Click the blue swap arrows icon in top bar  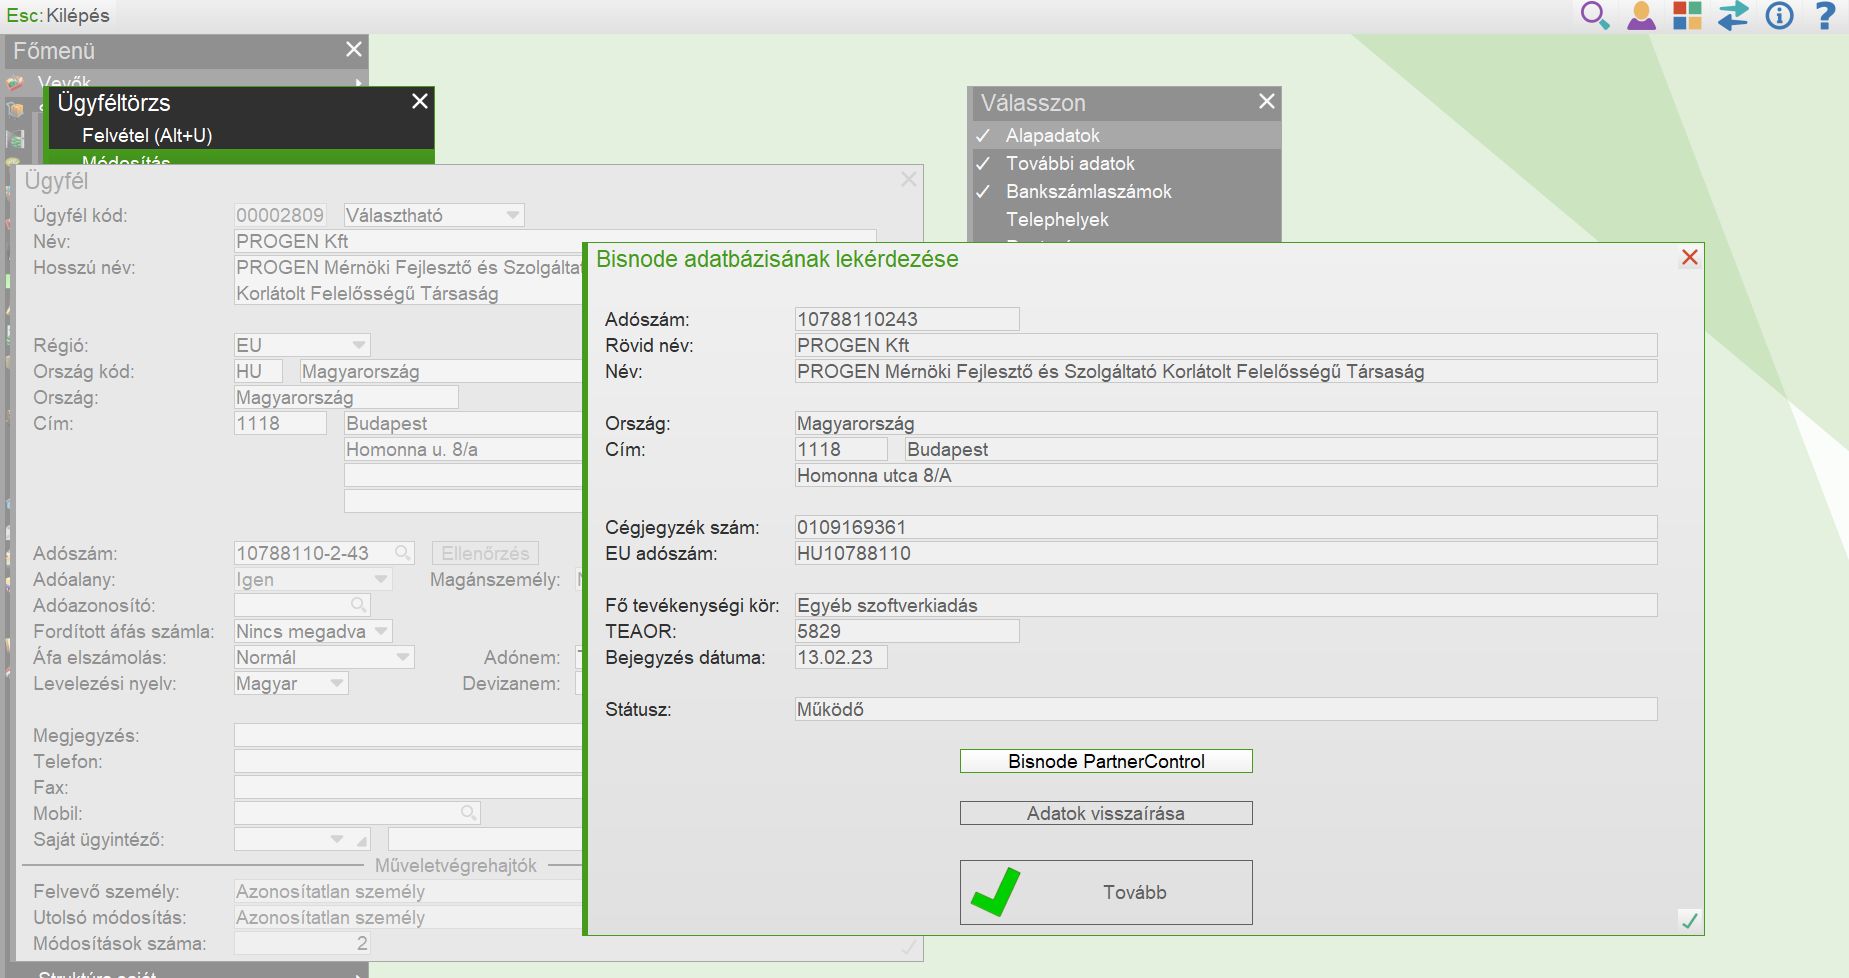tap(1733, 16)
